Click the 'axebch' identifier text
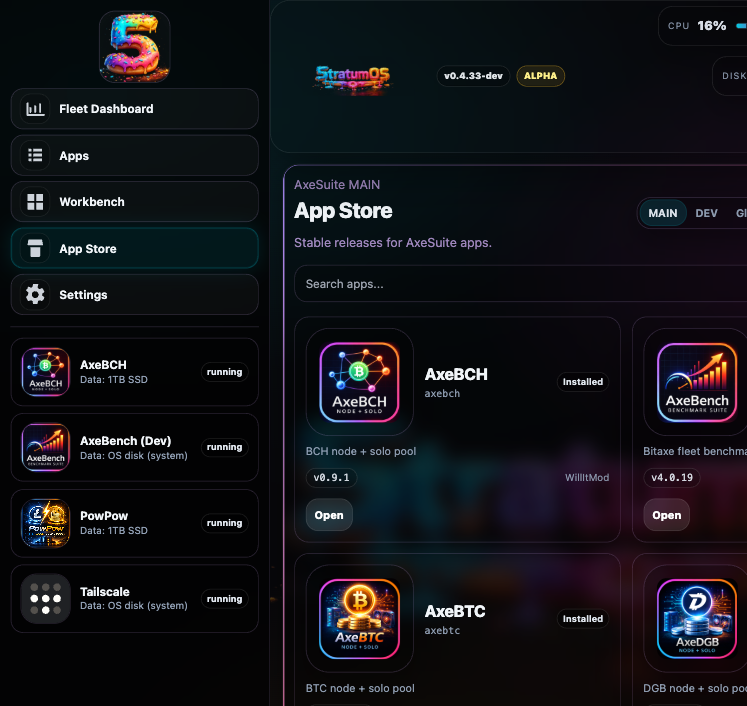 (442, 393)
